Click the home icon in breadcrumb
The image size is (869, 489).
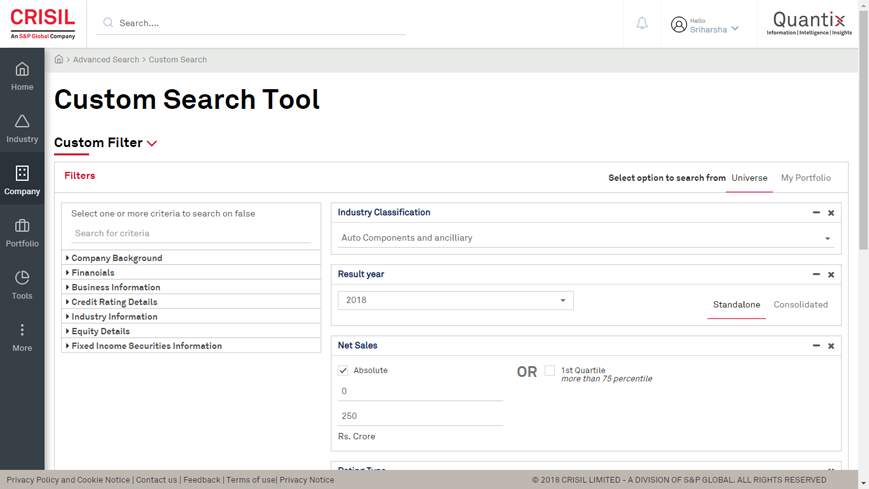click(59, 60)
